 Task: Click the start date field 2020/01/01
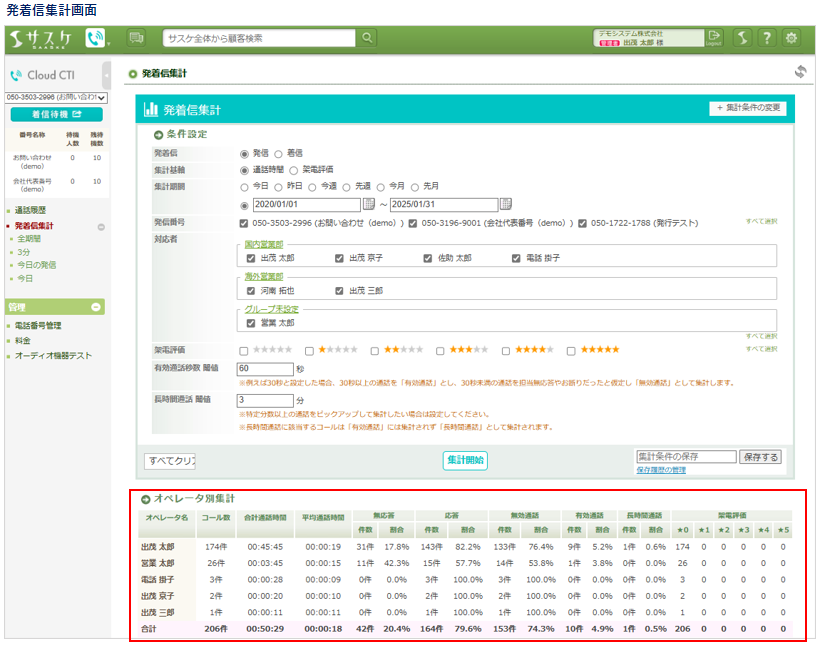[306, 205]
